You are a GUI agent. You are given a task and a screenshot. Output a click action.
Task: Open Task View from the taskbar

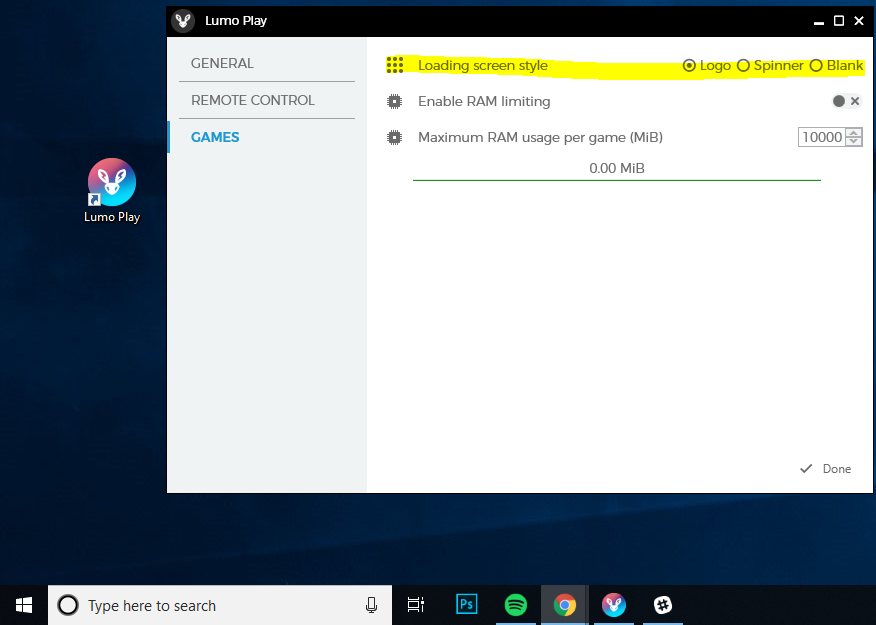click(x=416, y=605)
